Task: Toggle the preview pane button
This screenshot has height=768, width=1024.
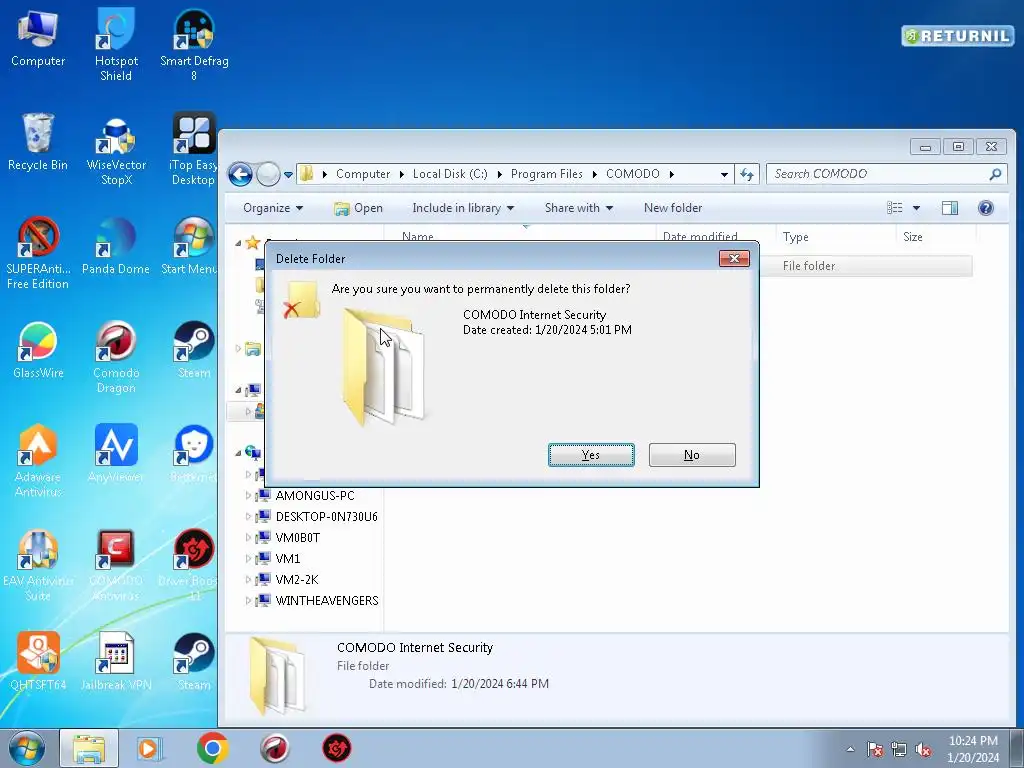Action: coord(950,208)
